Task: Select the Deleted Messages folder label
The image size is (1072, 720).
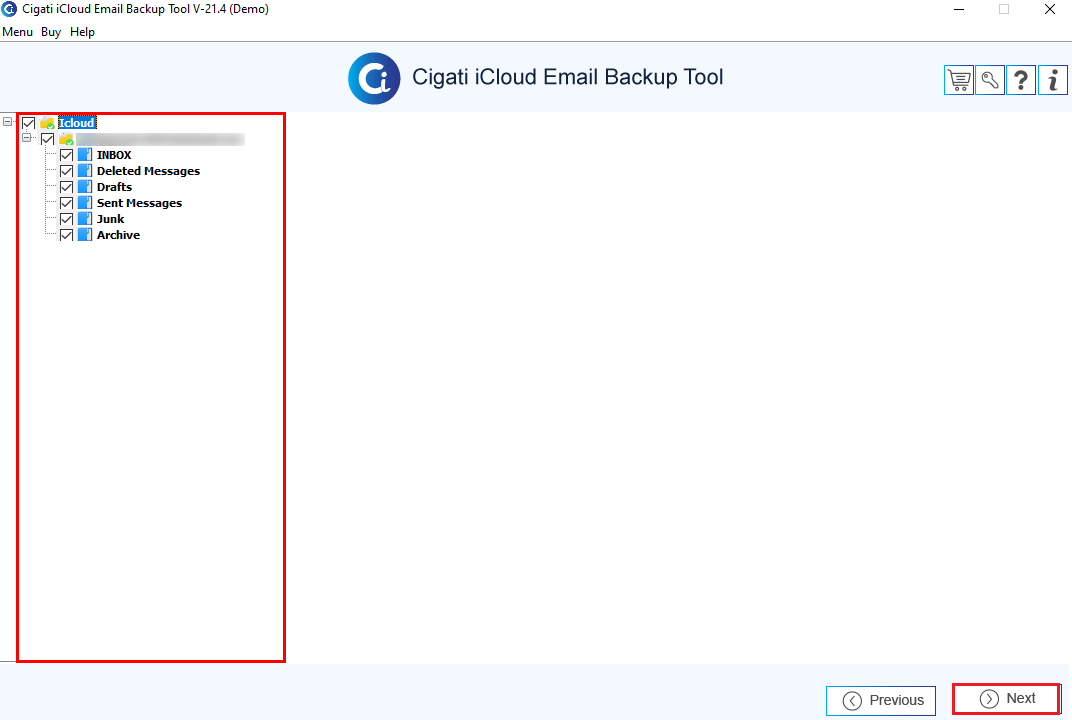Action: coord(148,171)
